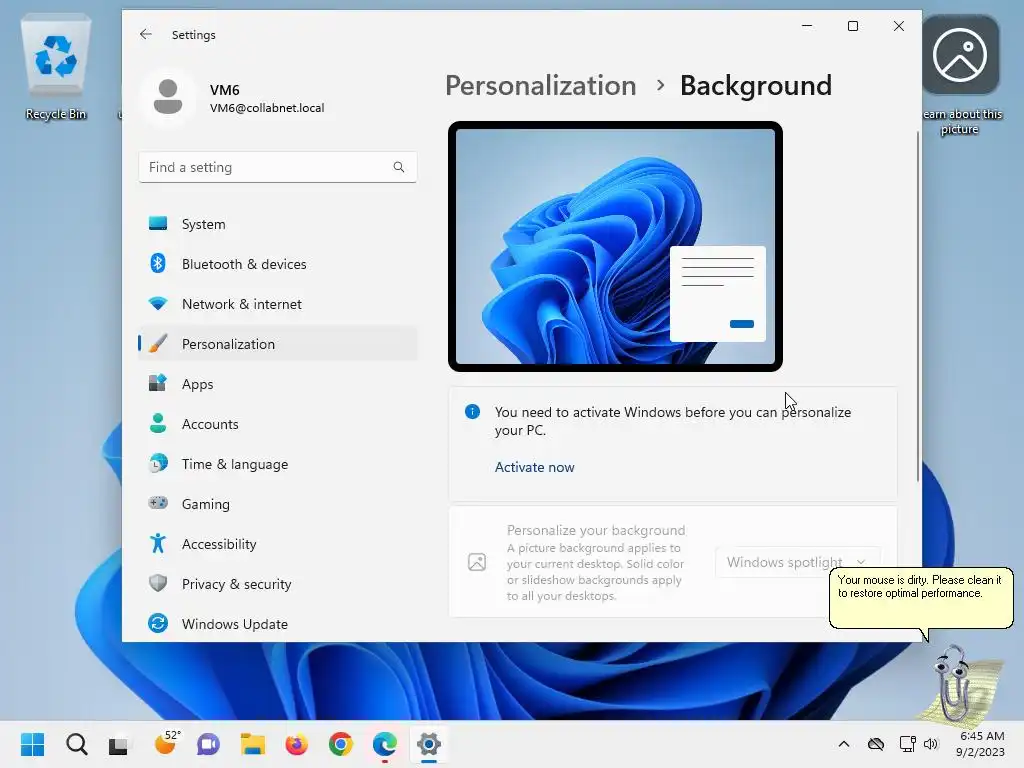Click the Privacy & security shield icon

[x=158, y=583]
